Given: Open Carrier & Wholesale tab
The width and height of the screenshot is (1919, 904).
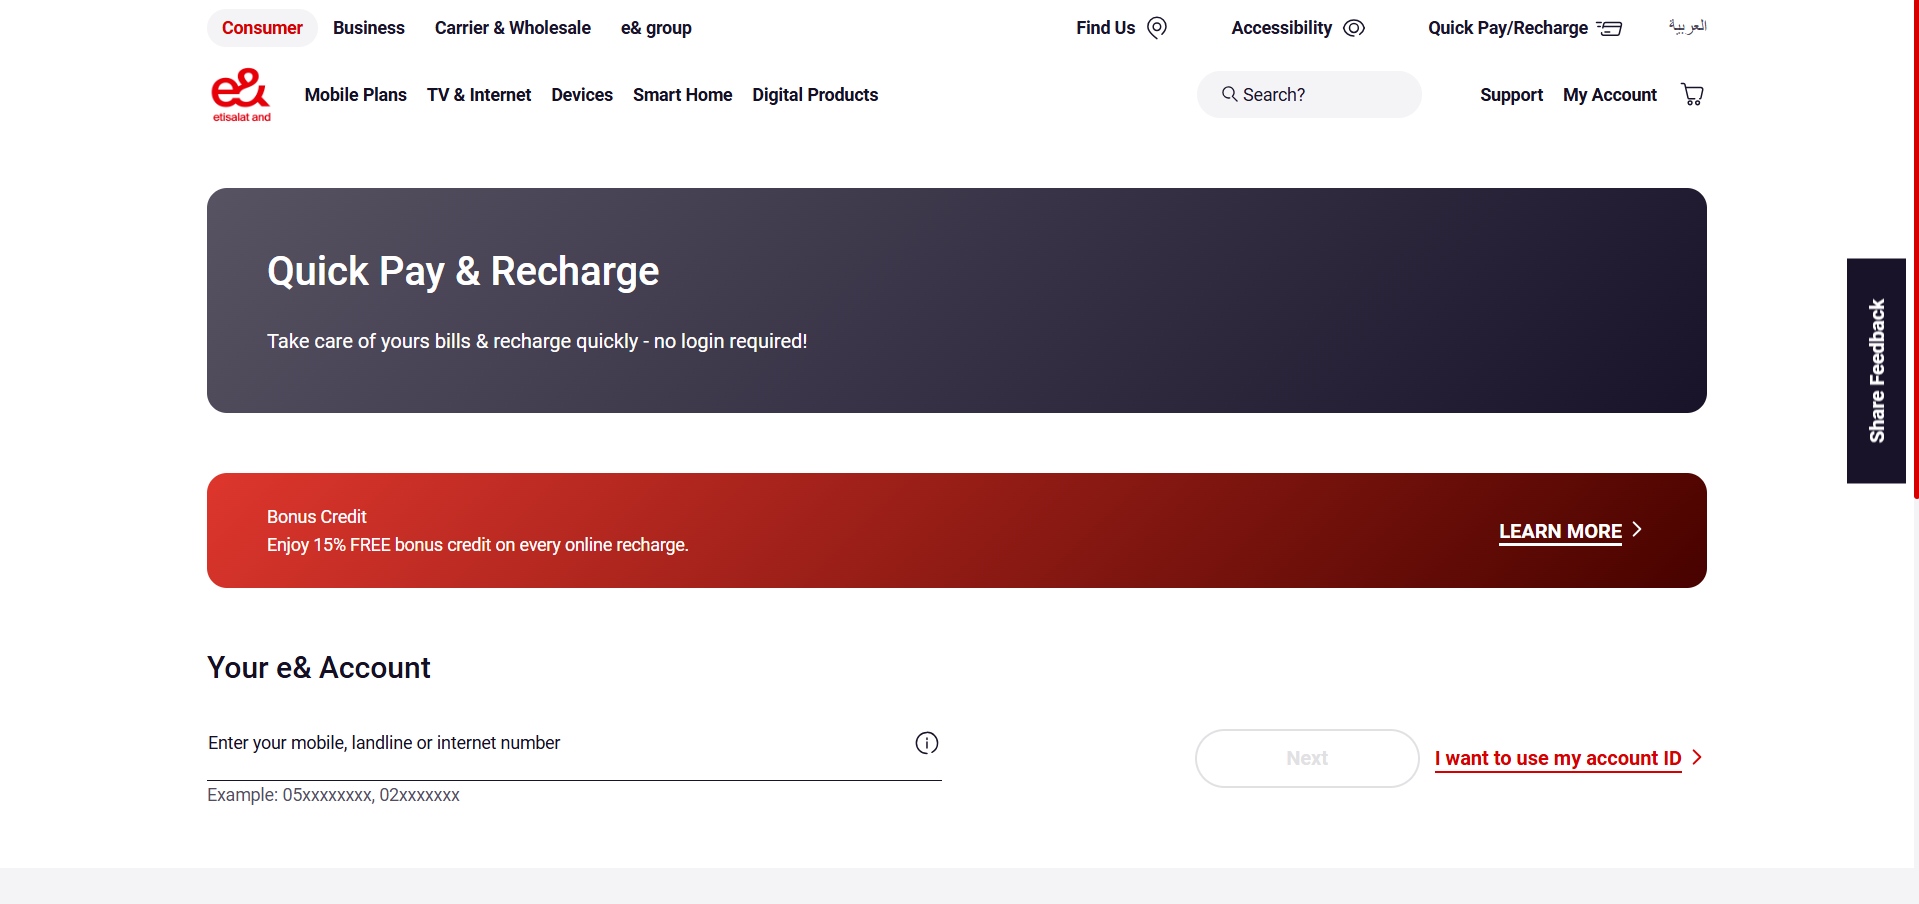Looking at the screenshot, I should pyautogui.click(x=513, y=28).
